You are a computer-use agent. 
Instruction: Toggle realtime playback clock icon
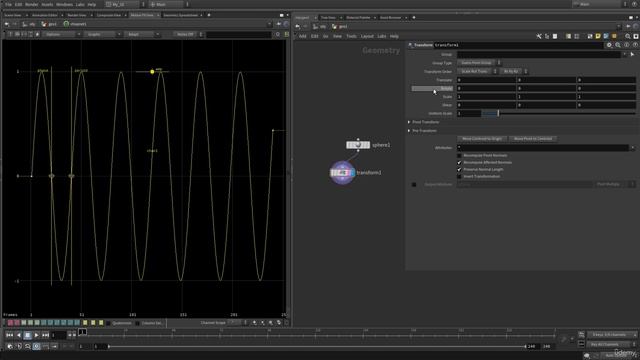click(x=36, y=346)
